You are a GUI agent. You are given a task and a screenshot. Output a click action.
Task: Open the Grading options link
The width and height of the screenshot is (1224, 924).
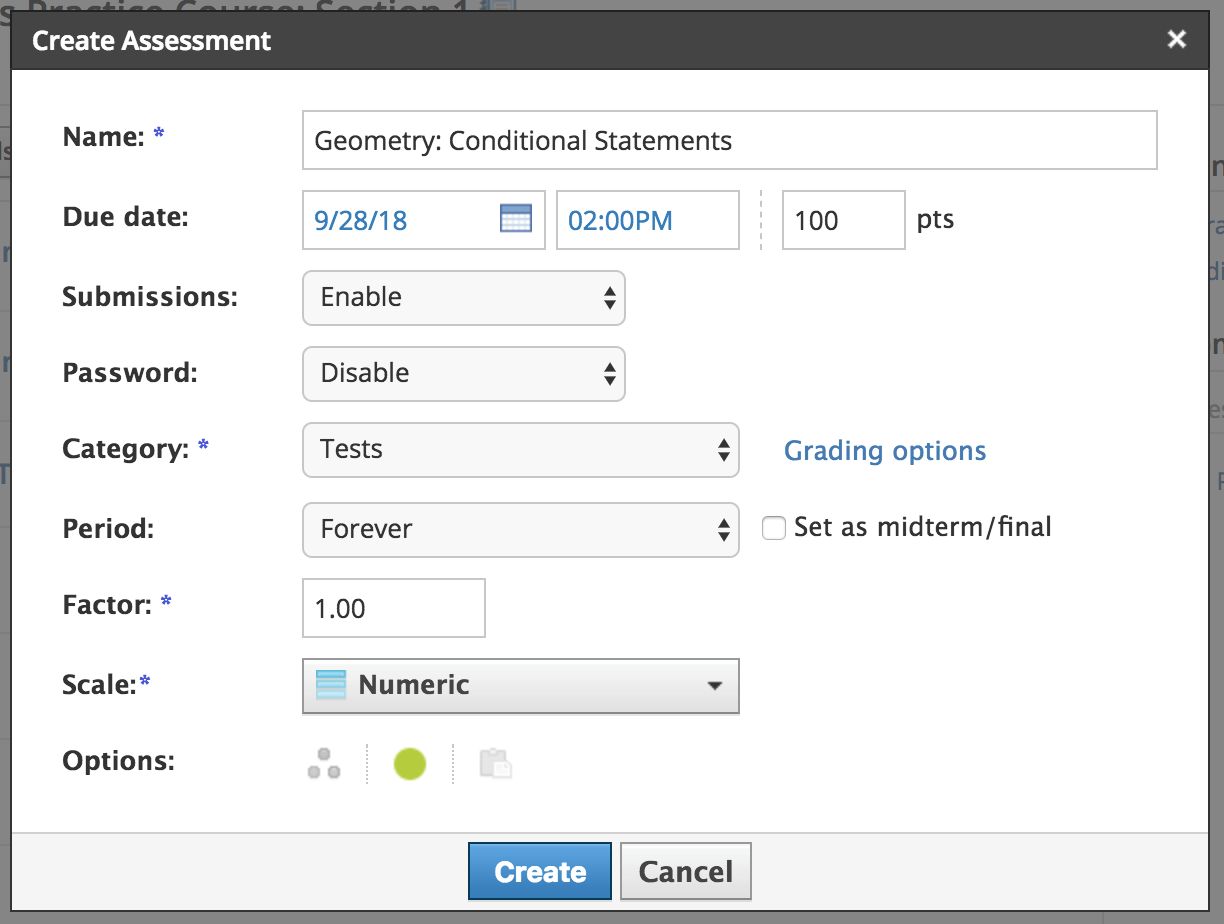885,451
